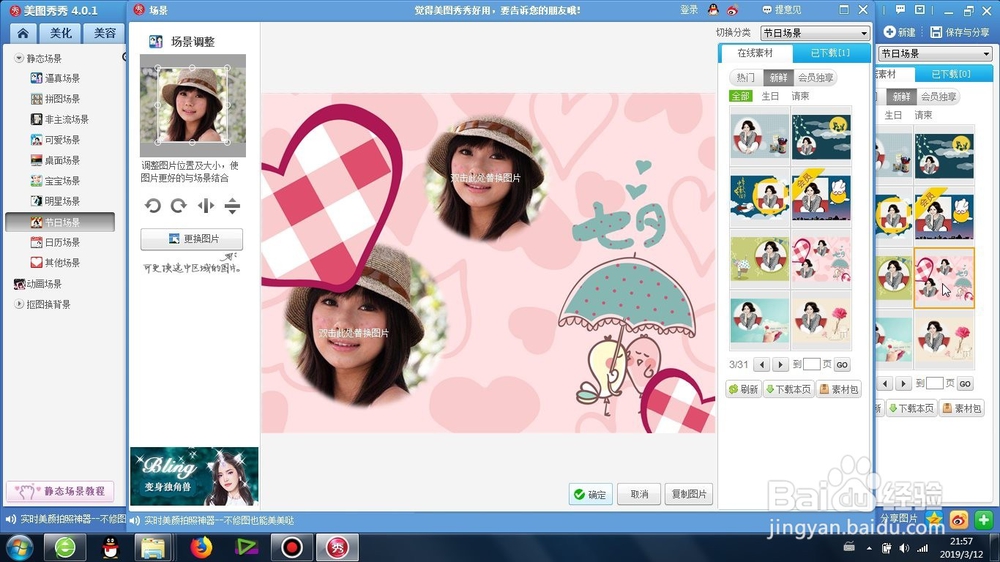Select rose flower scene thumbnail

[x=821, y=320]
